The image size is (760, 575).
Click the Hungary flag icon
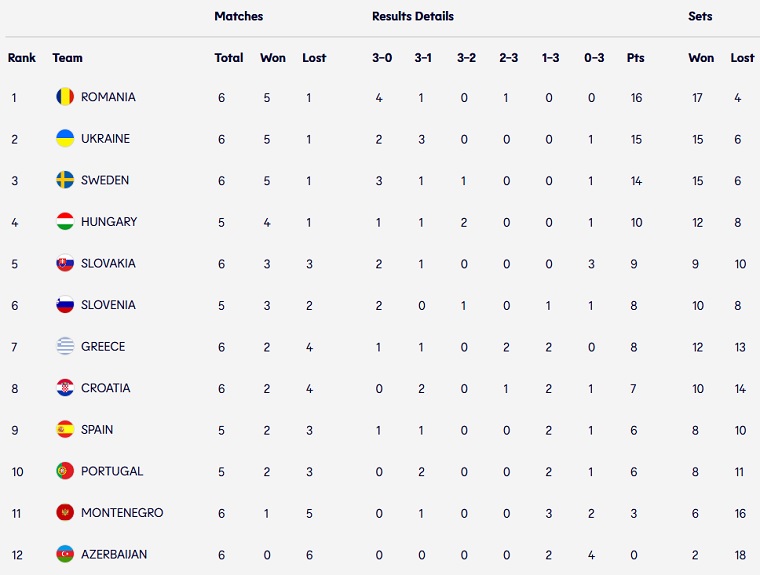(65, 222)
